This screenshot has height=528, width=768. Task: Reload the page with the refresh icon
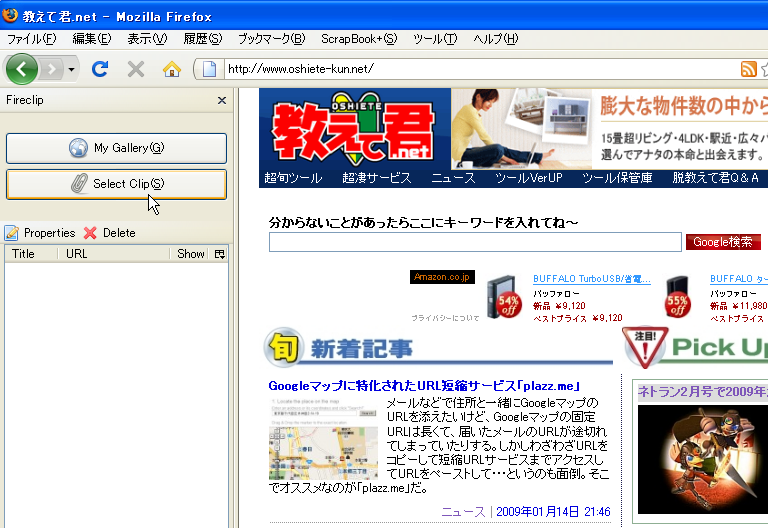(x=100, y=69)
